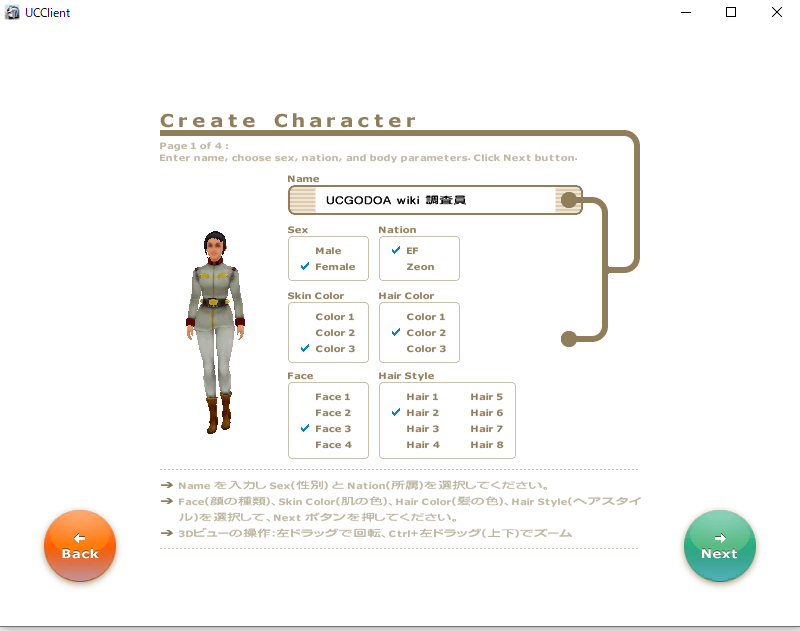
Task: Choose Hair 5 hairstyle
Action: 486,396
